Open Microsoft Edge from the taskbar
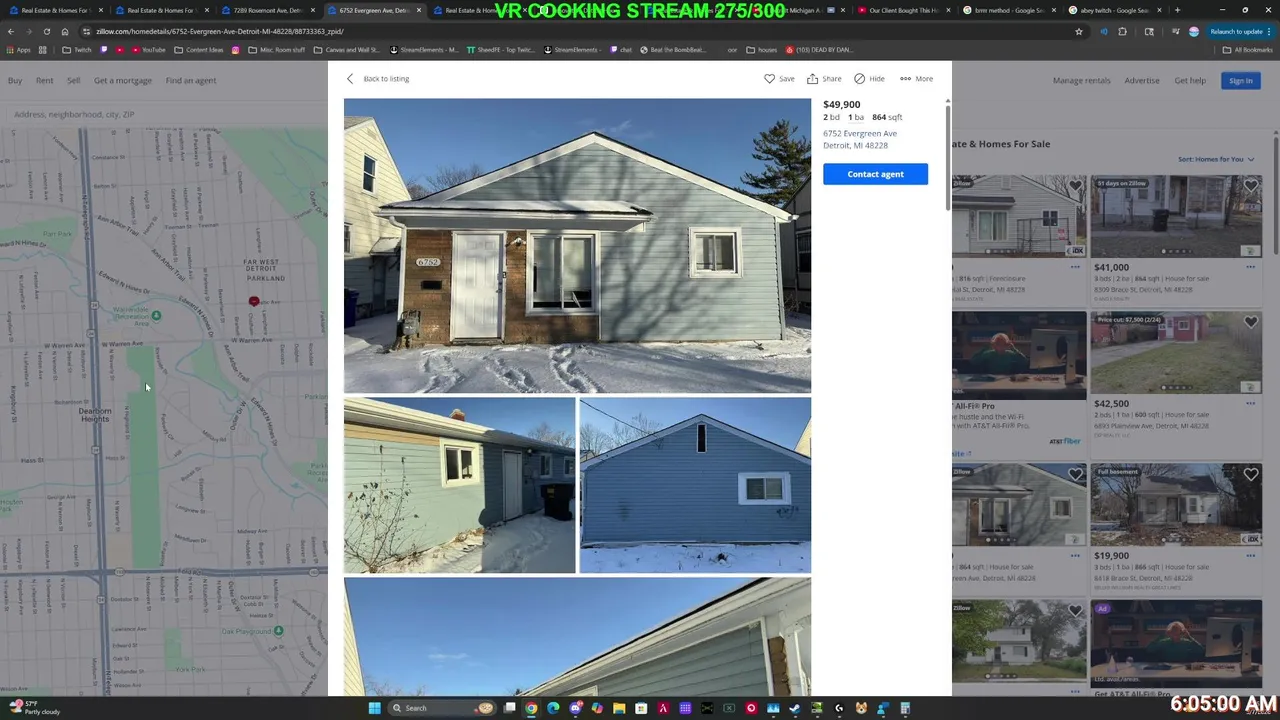 click(x=553, y=708)
